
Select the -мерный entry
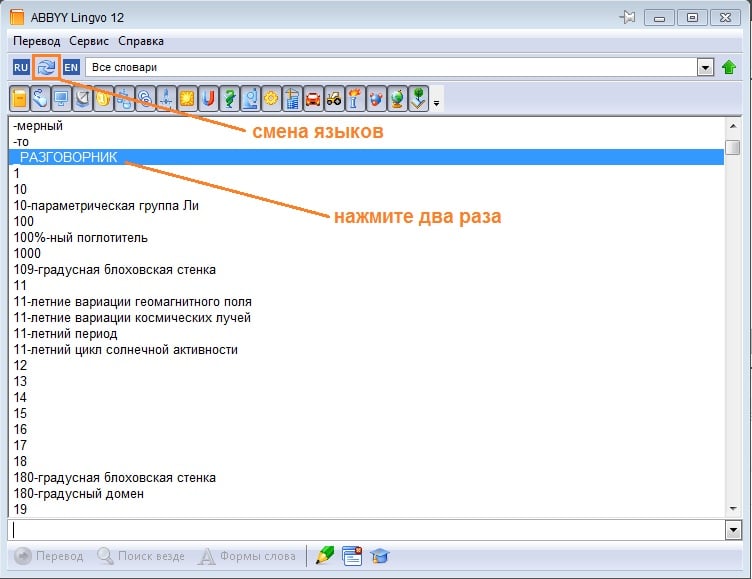click(x=366, y=126)
